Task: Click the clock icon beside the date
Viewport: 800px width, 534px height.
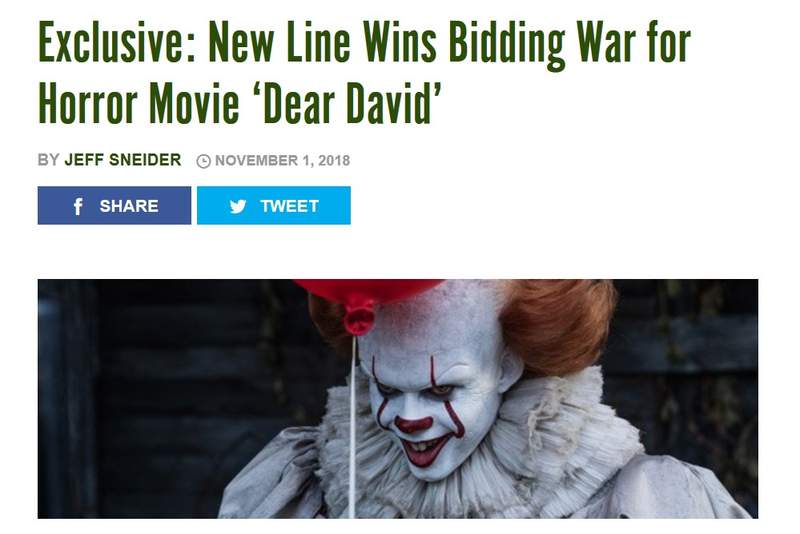Action: tap(204, 161)
